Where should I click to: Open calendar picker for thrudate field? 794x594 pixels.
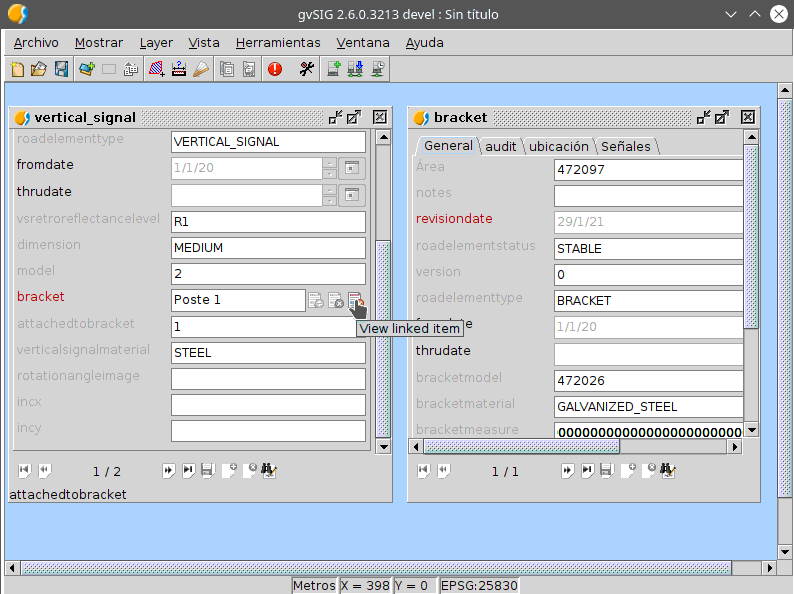352,194
